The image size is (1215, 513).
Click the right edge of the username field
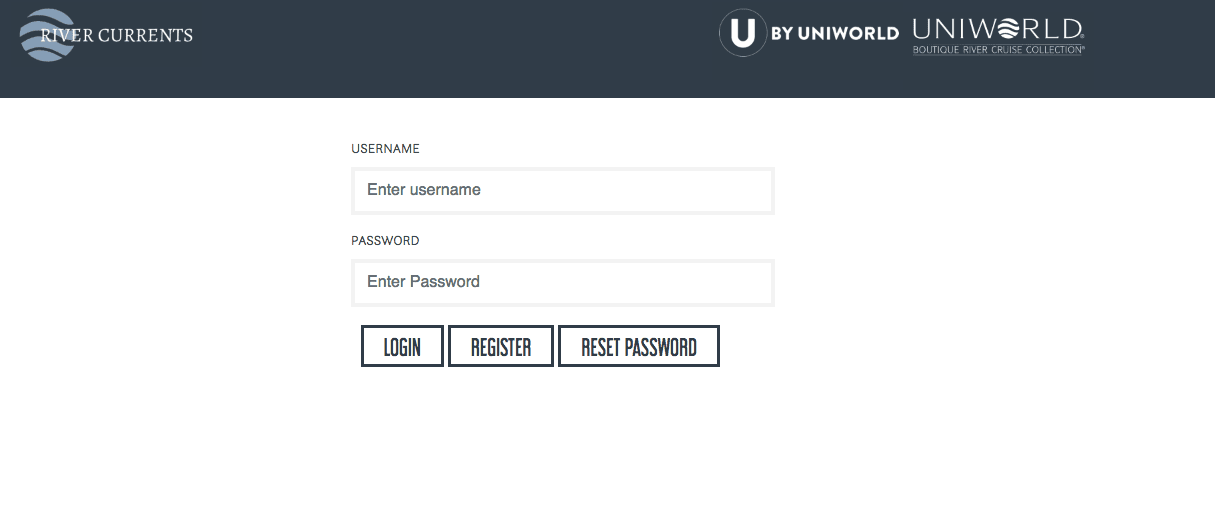coord(765,190)
